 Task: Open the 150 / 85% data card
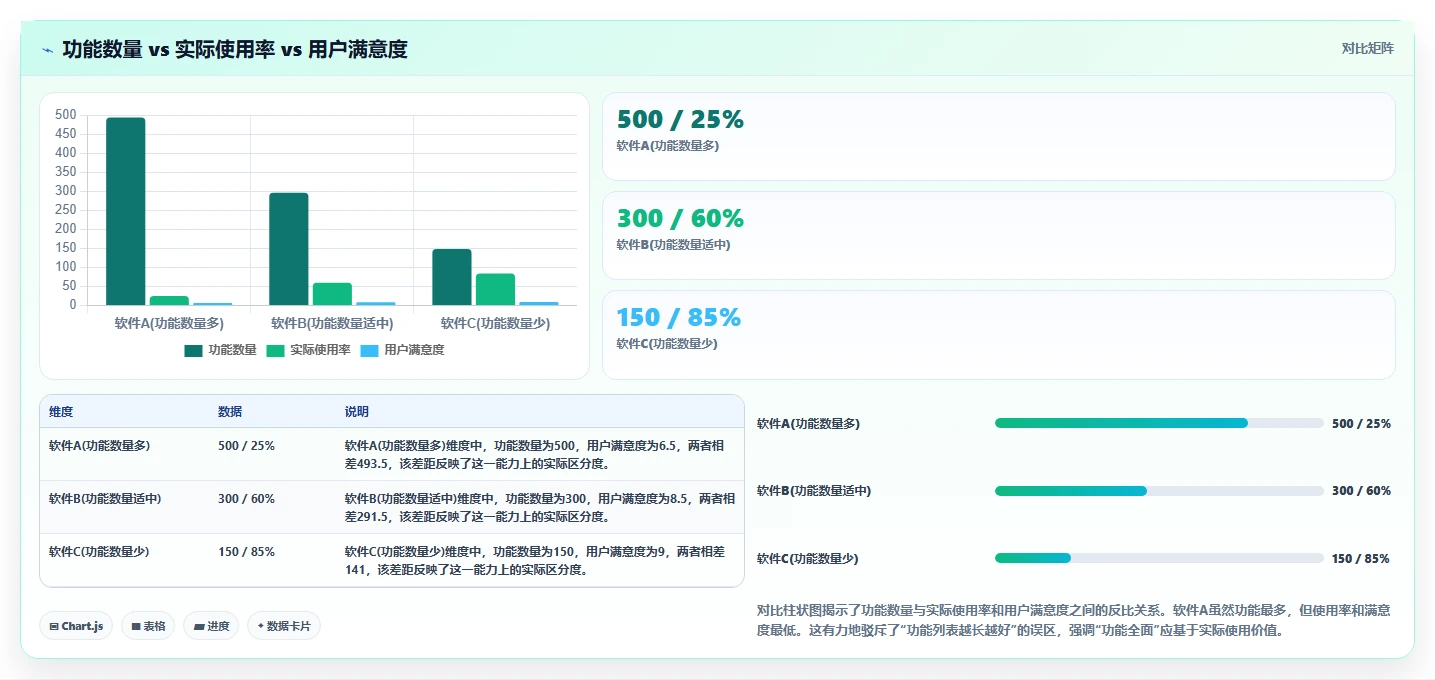point(998,335)
